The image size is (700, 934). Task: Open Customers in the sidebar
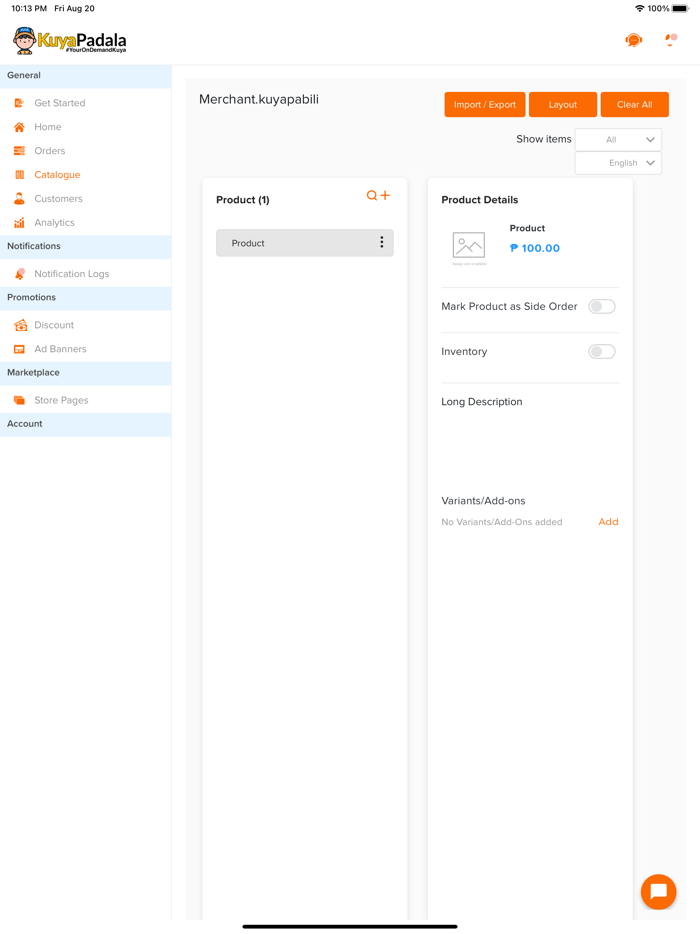coord(58,198)
